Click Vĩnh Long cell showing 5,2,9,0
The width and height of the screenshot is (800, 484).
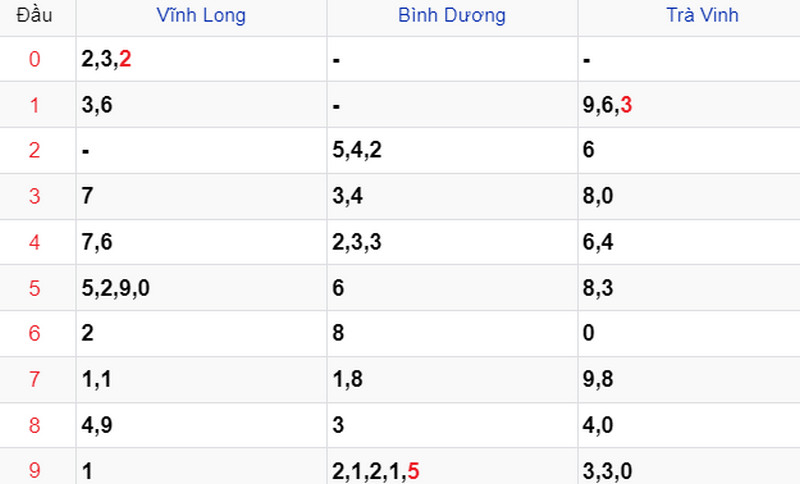tap(116, 288)
